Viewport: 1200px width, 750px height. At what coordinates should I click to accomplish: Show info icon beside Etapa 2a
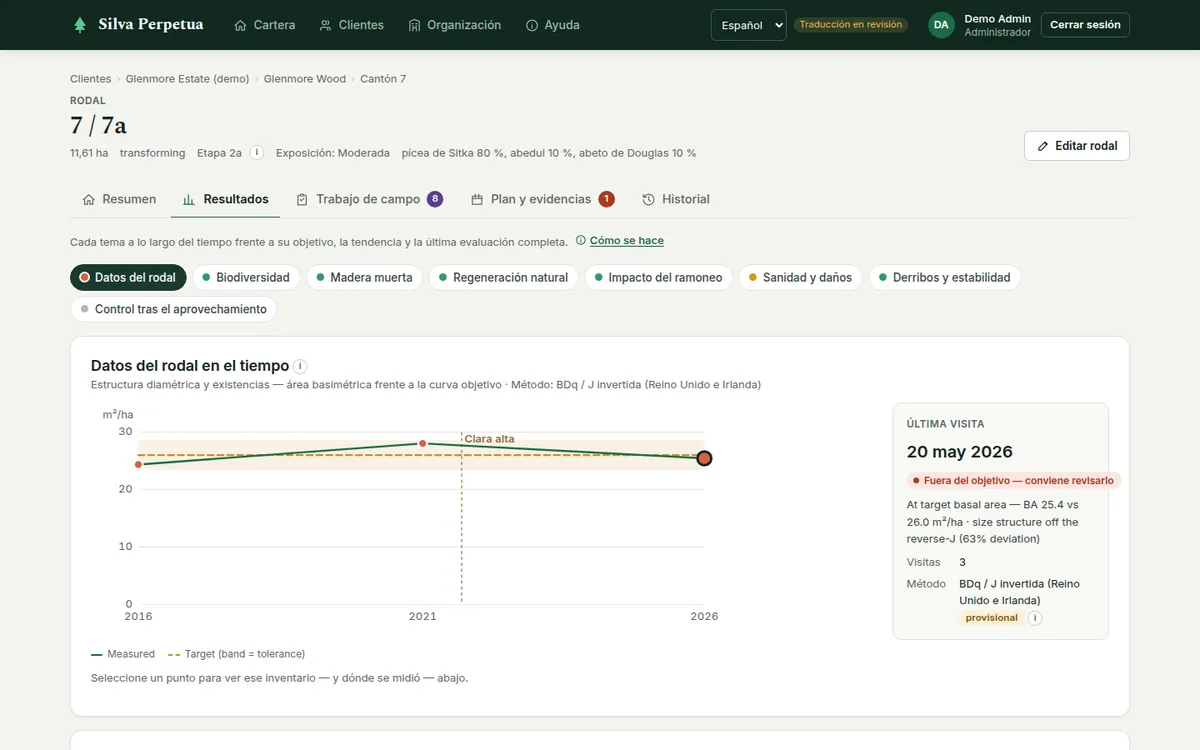coord(257,153)
